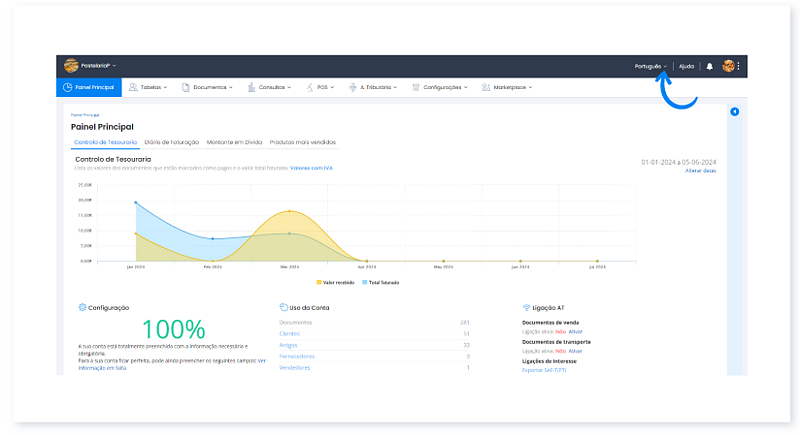Screen dimensions: 800x435
Task: Click the Marketplace icon
Action: click(x=486, y=87)
